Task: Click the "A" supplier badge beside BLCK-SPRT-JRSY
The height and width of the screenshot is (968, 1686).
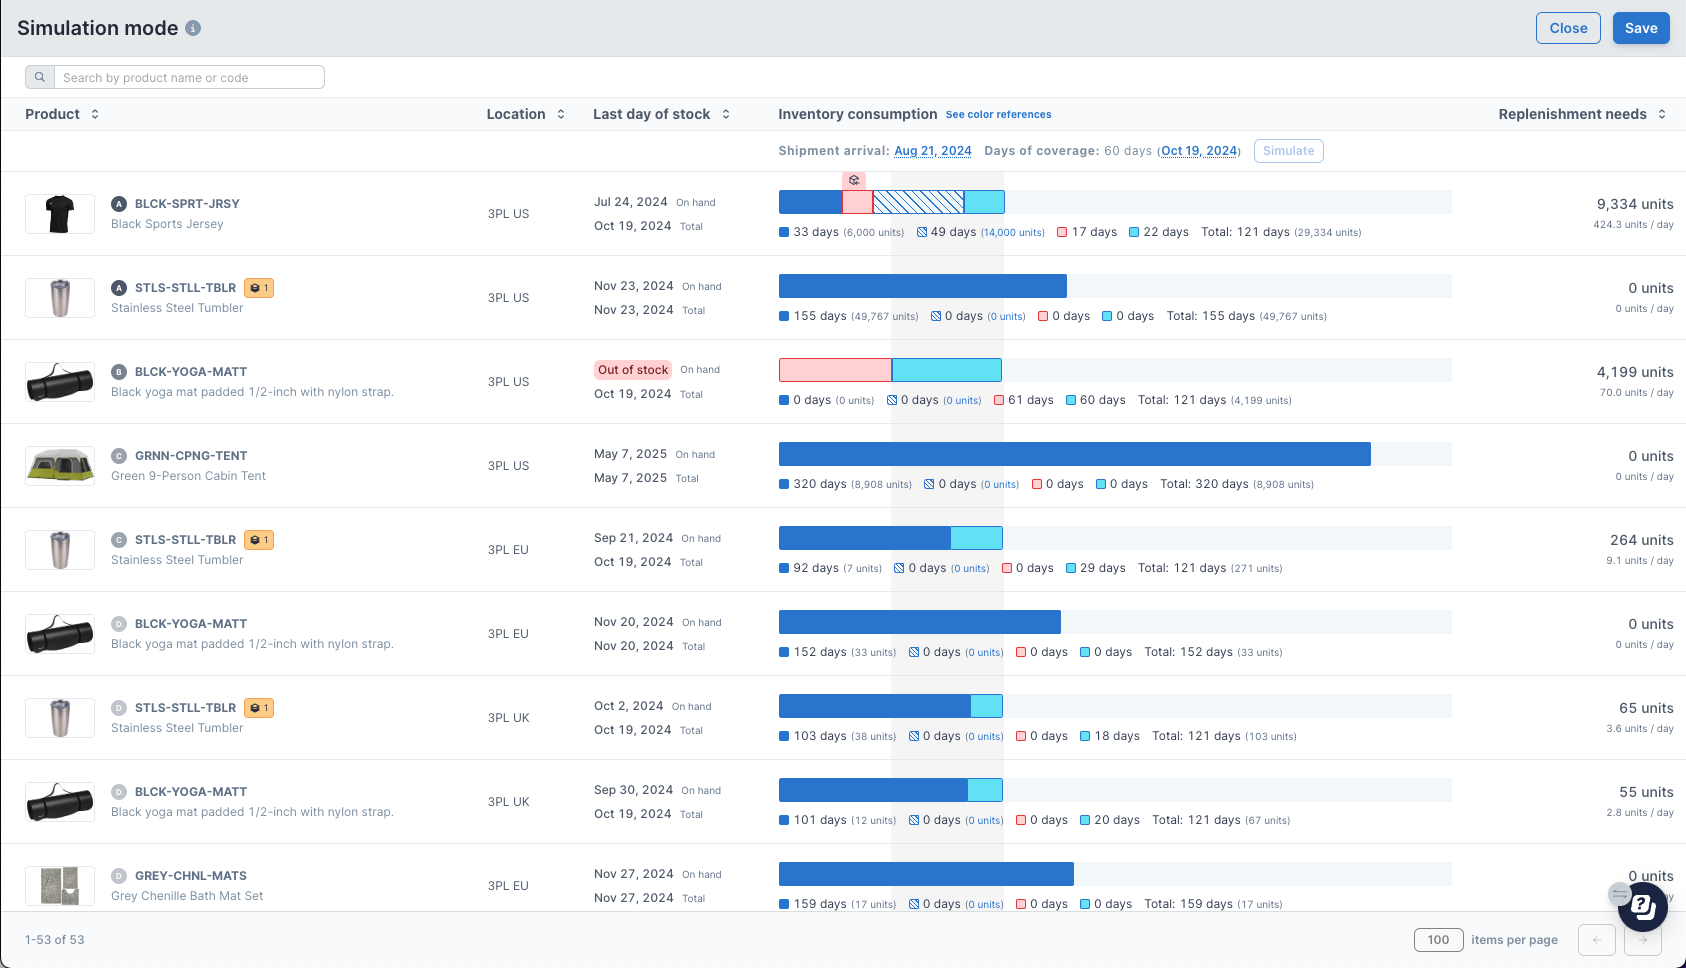Action: [119, 203]
